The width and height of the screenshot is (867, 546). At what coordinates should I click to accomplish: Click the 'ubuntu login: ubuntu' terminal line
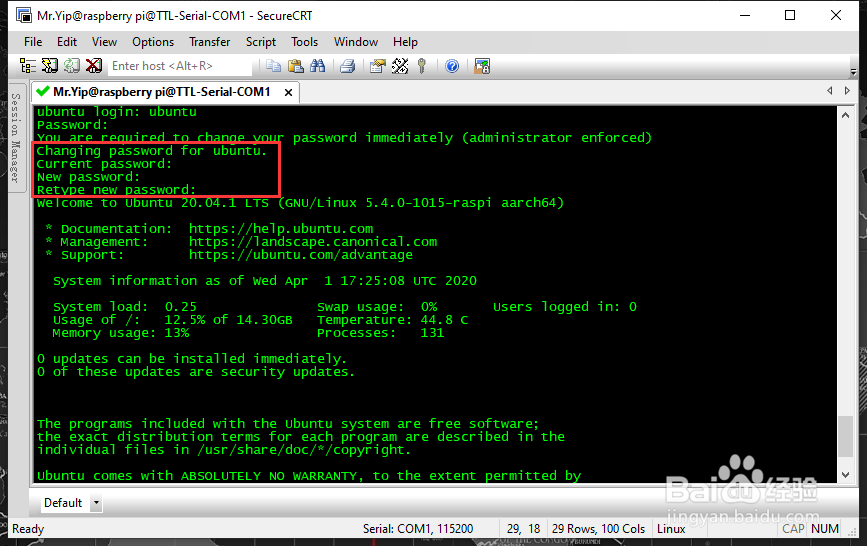pyautogui.click(x=117, y=112)
